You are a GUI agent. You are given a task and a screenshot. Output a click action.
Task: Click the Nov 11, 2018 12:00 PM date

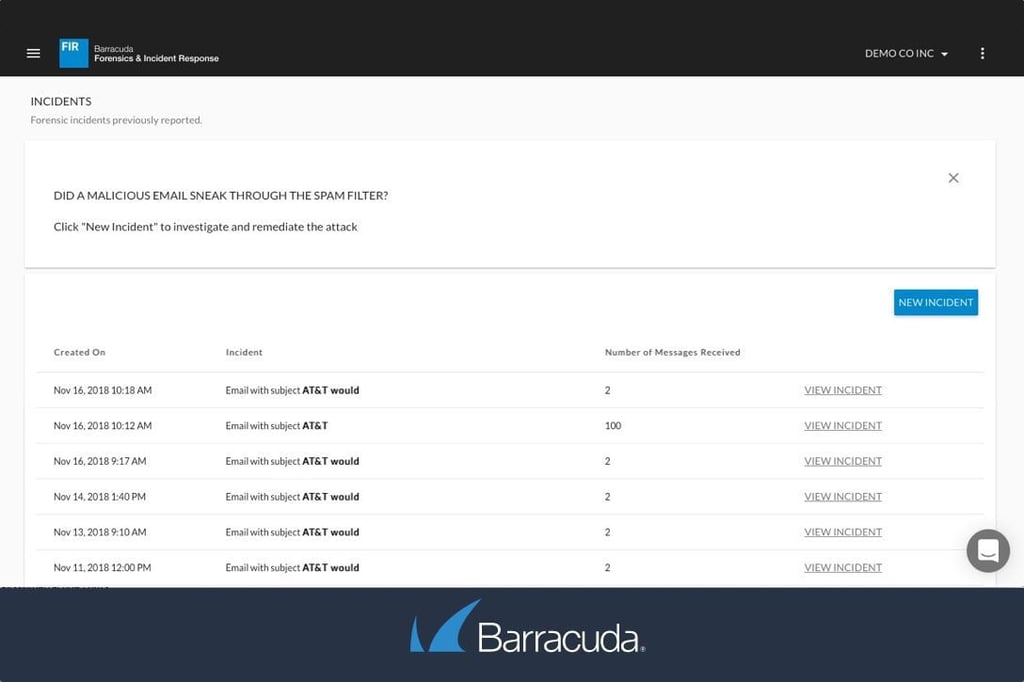point(103,568)
